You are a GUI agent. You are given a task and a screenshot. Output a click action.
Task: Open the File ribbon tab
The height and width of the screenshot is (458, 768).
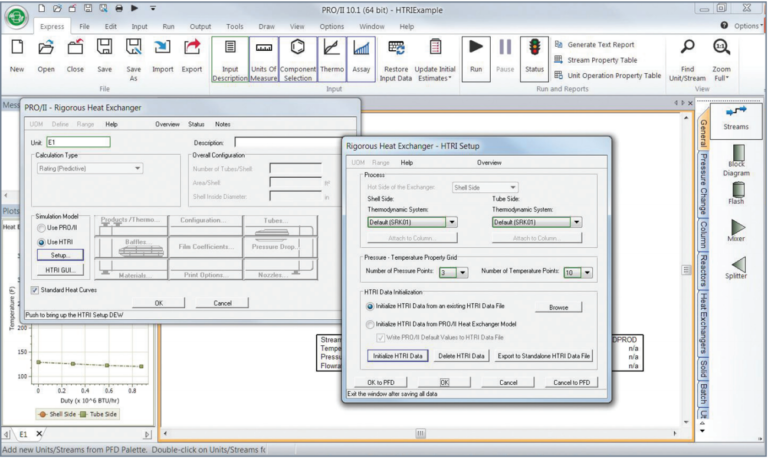coord(85,26)
